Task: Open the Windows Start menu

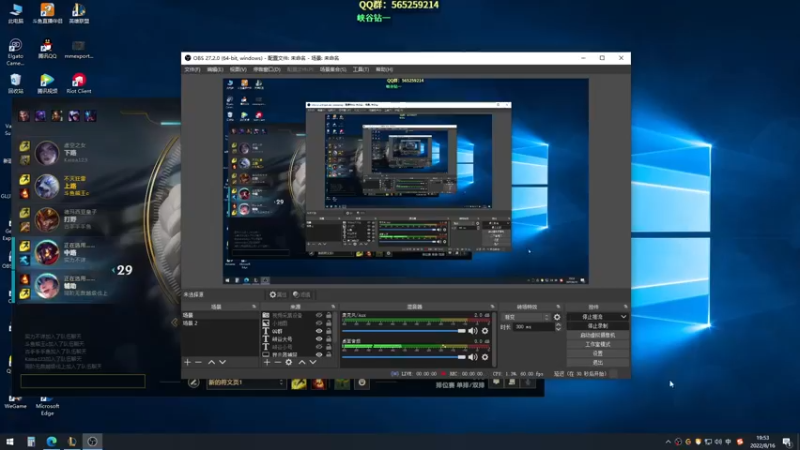Action: point(10,441)
